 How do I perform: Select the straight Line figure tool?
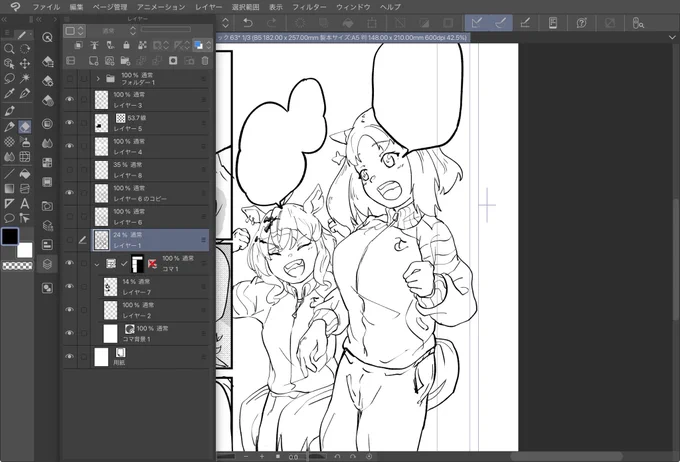[x=9, y=174]
